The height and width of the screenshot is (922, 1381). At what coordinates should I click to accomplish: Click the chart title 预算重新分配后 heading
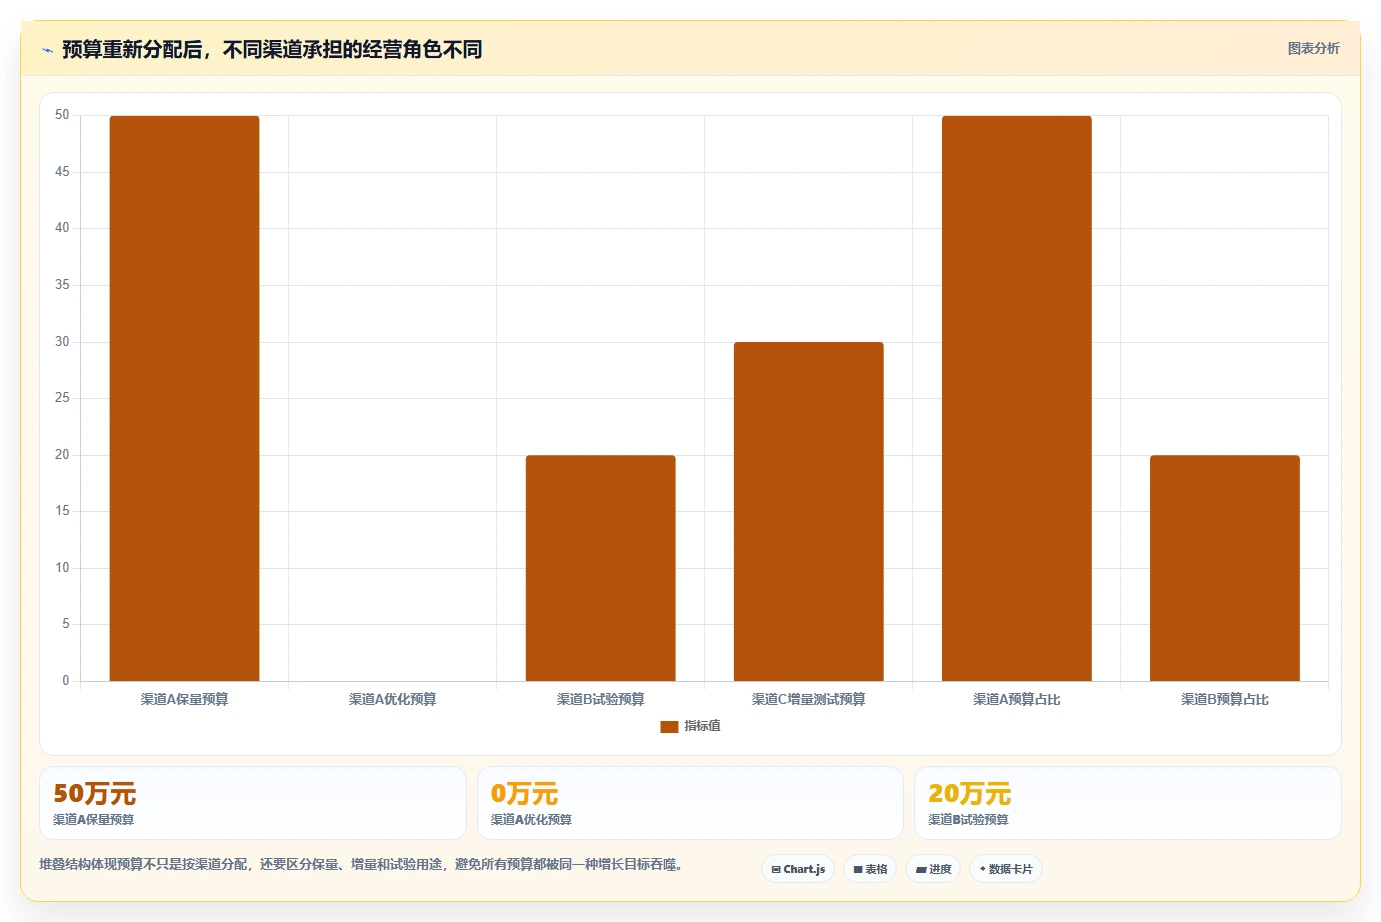click(272, 49)
